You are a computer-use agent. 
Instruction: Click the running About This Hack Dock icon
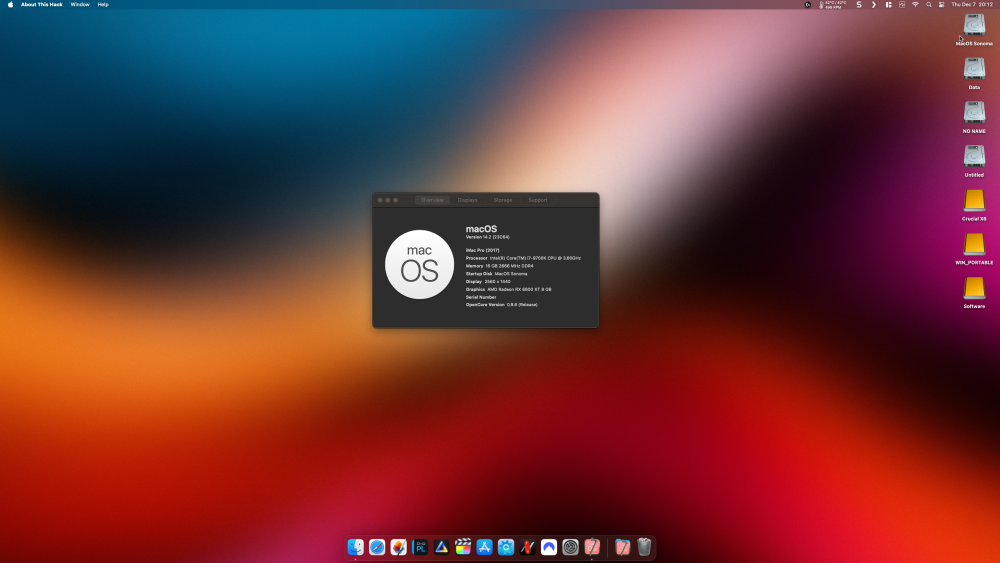[x=592, y=547]
